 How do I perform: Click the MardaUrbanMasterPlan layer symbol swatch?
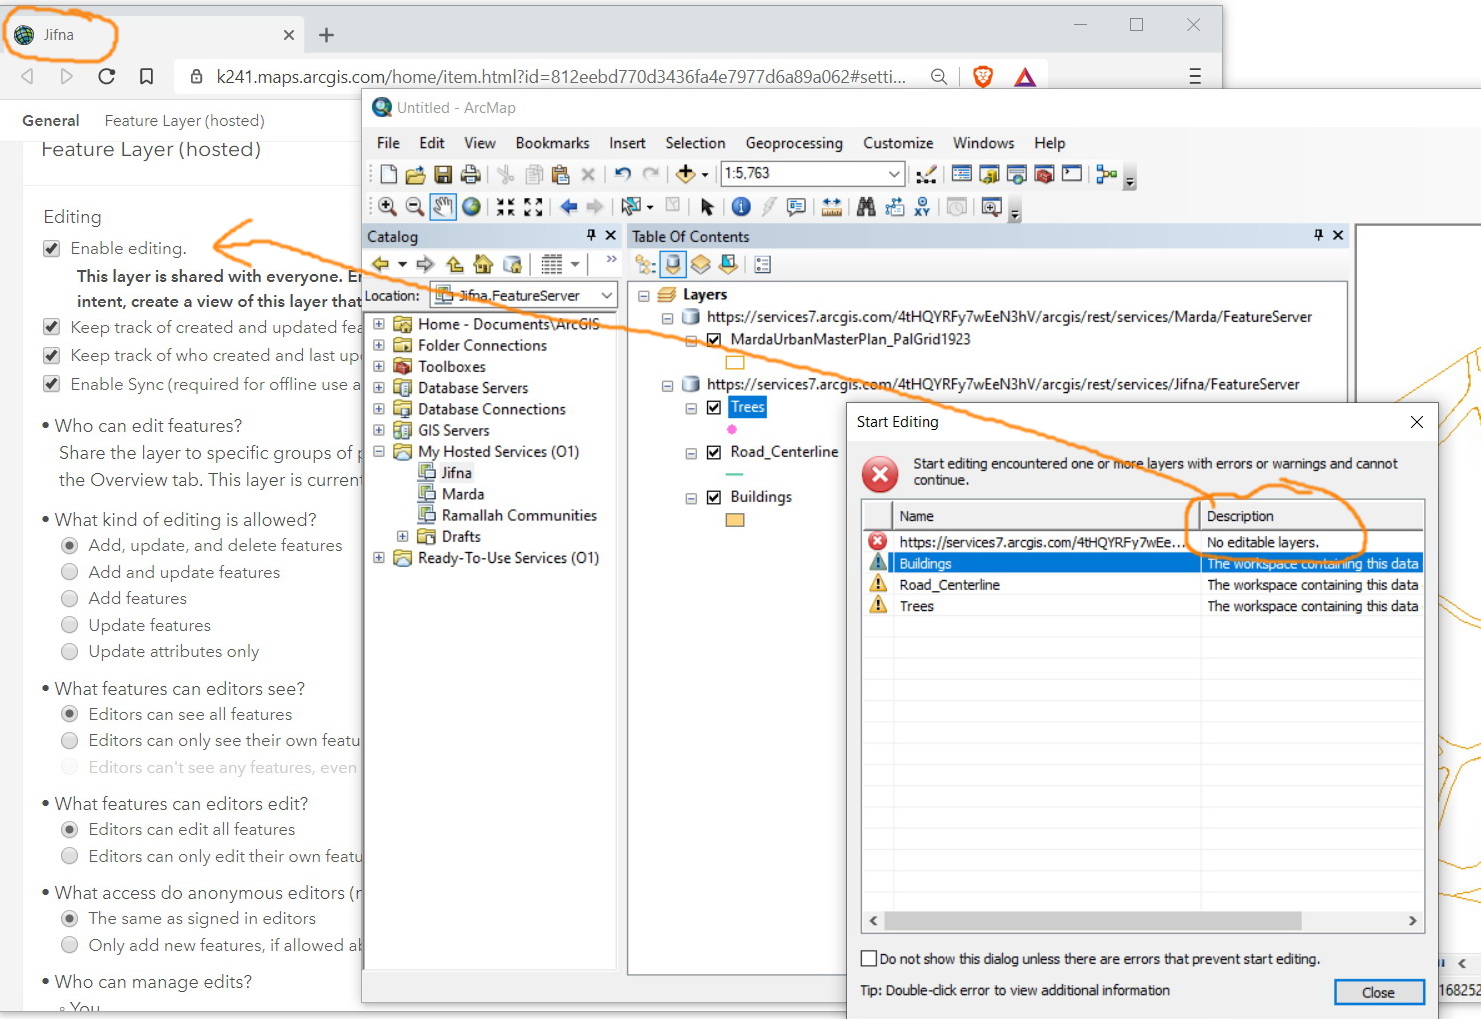735,363
